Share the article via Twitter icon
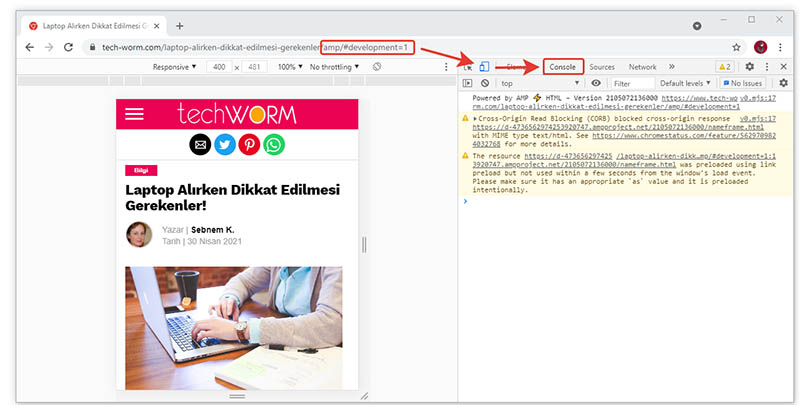Viewport: 800px width, 405px height. (x=224, y=145)
